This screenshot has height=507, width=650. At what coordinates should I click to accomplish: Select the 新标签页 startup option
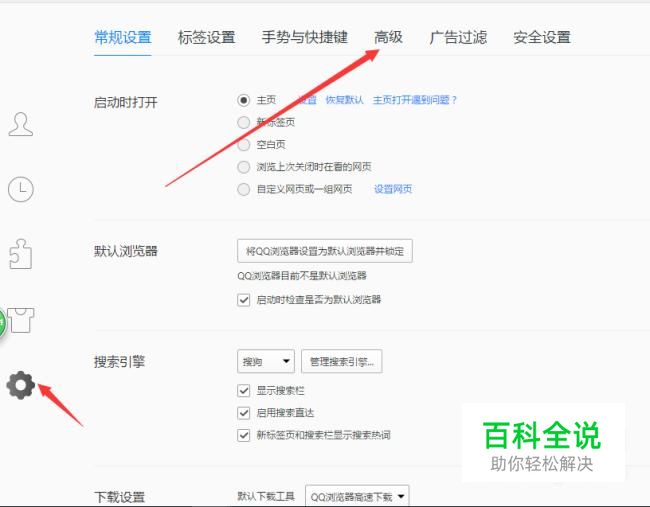(x=243, y=122)
